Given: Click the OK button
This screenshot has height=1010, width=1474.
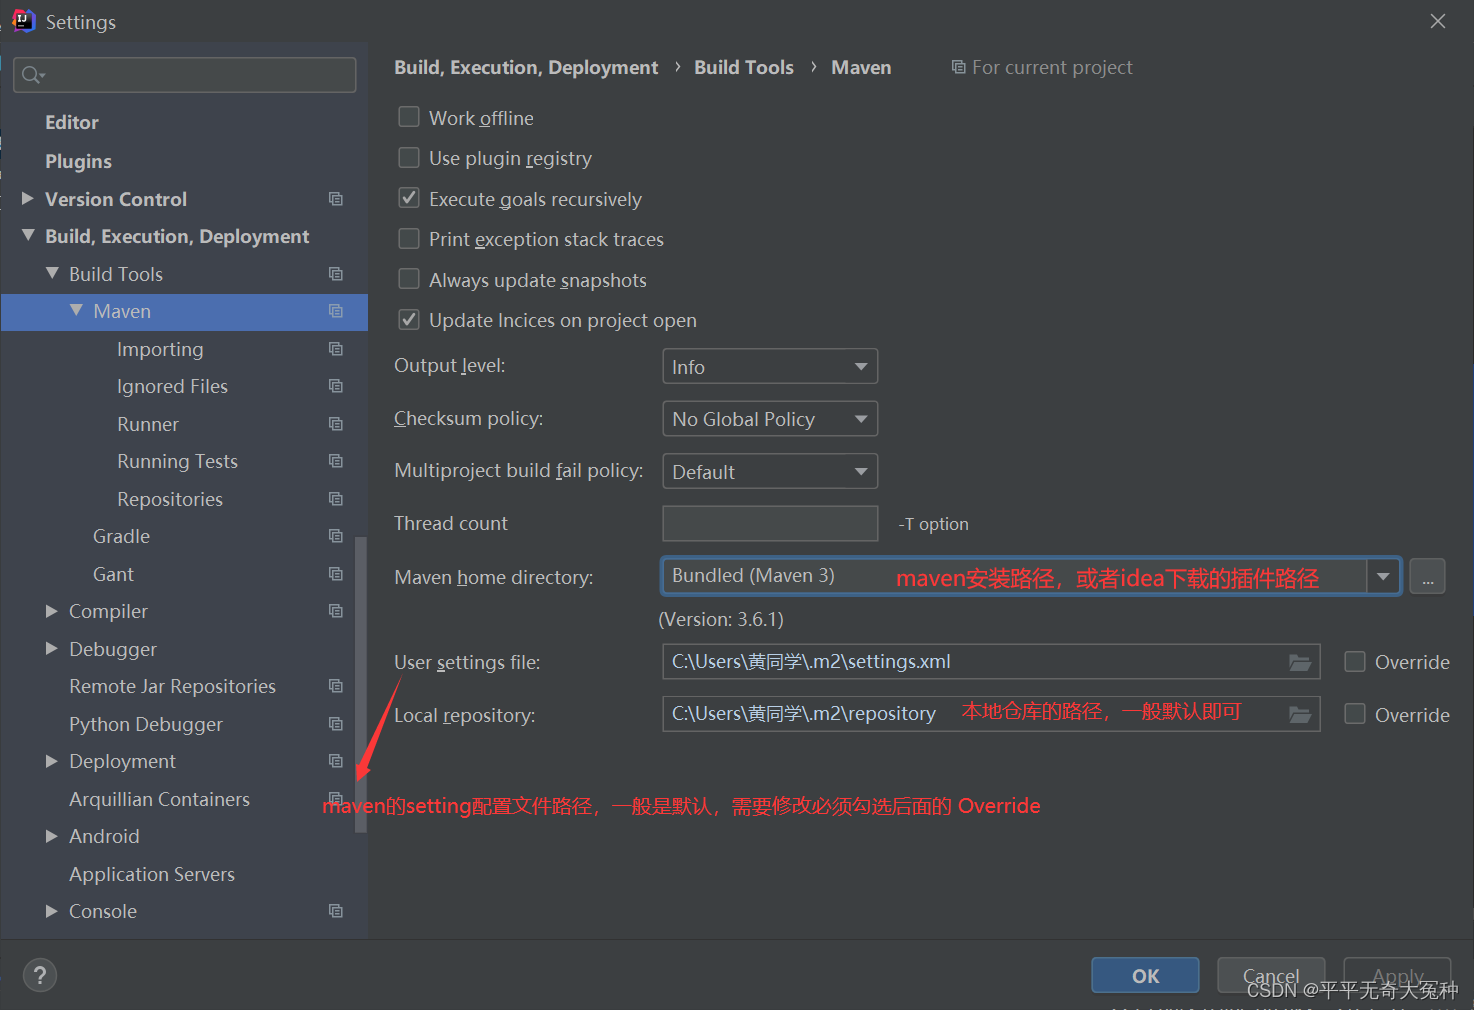Looking at the screenshot, I should [x=1145, y=975].
